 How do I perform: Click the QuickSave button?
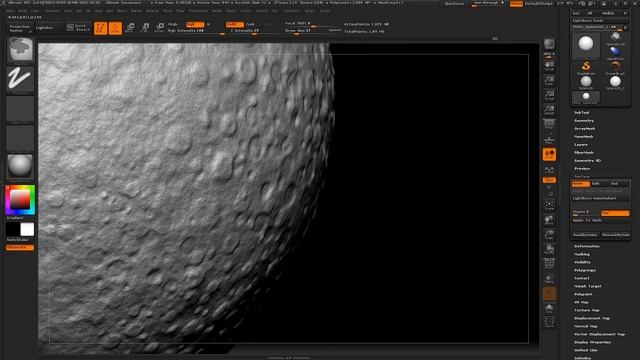454,3
